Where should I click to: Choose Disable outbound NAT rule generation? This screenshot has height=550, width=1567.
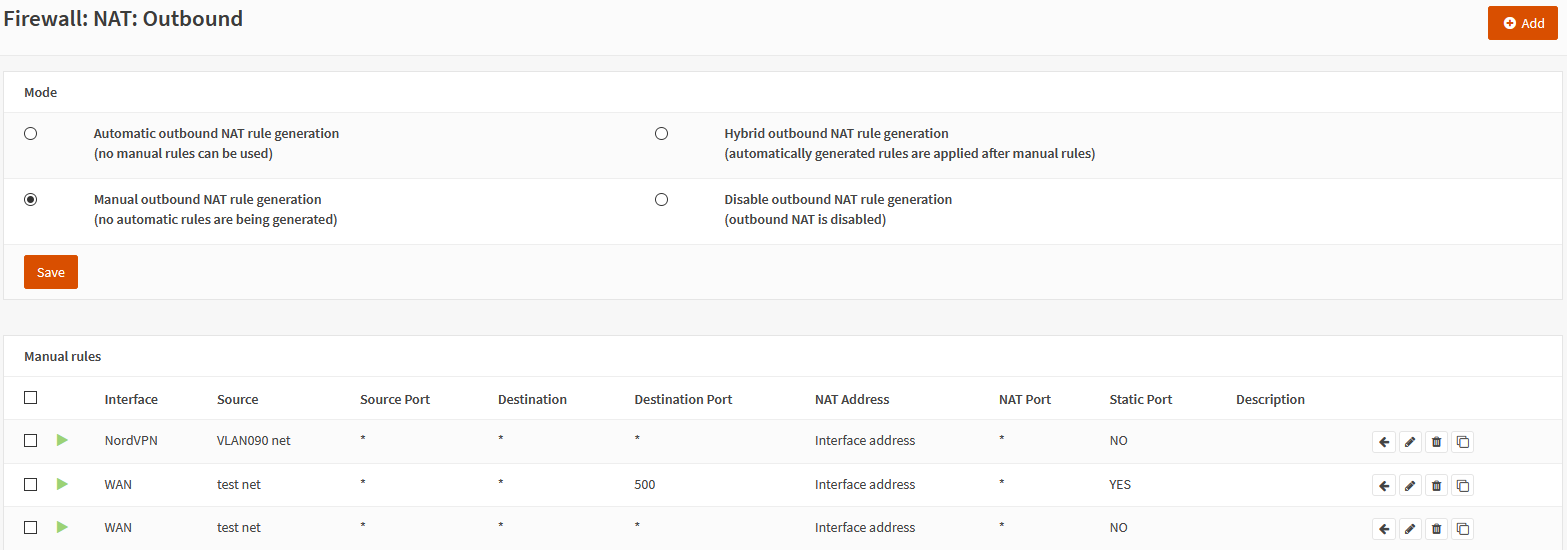[661, 199]
